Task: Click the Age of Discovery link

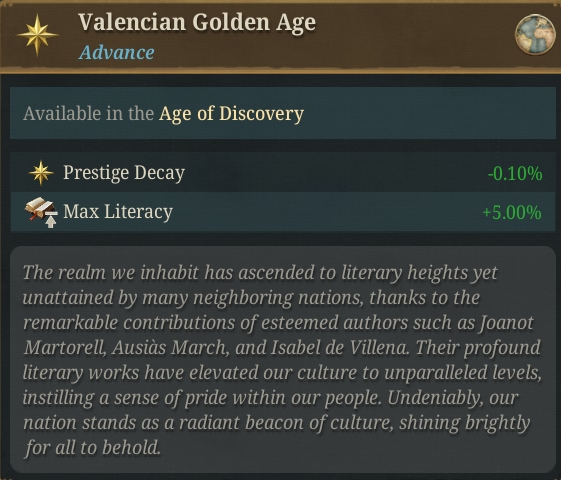Action: [x=231, y=114]
